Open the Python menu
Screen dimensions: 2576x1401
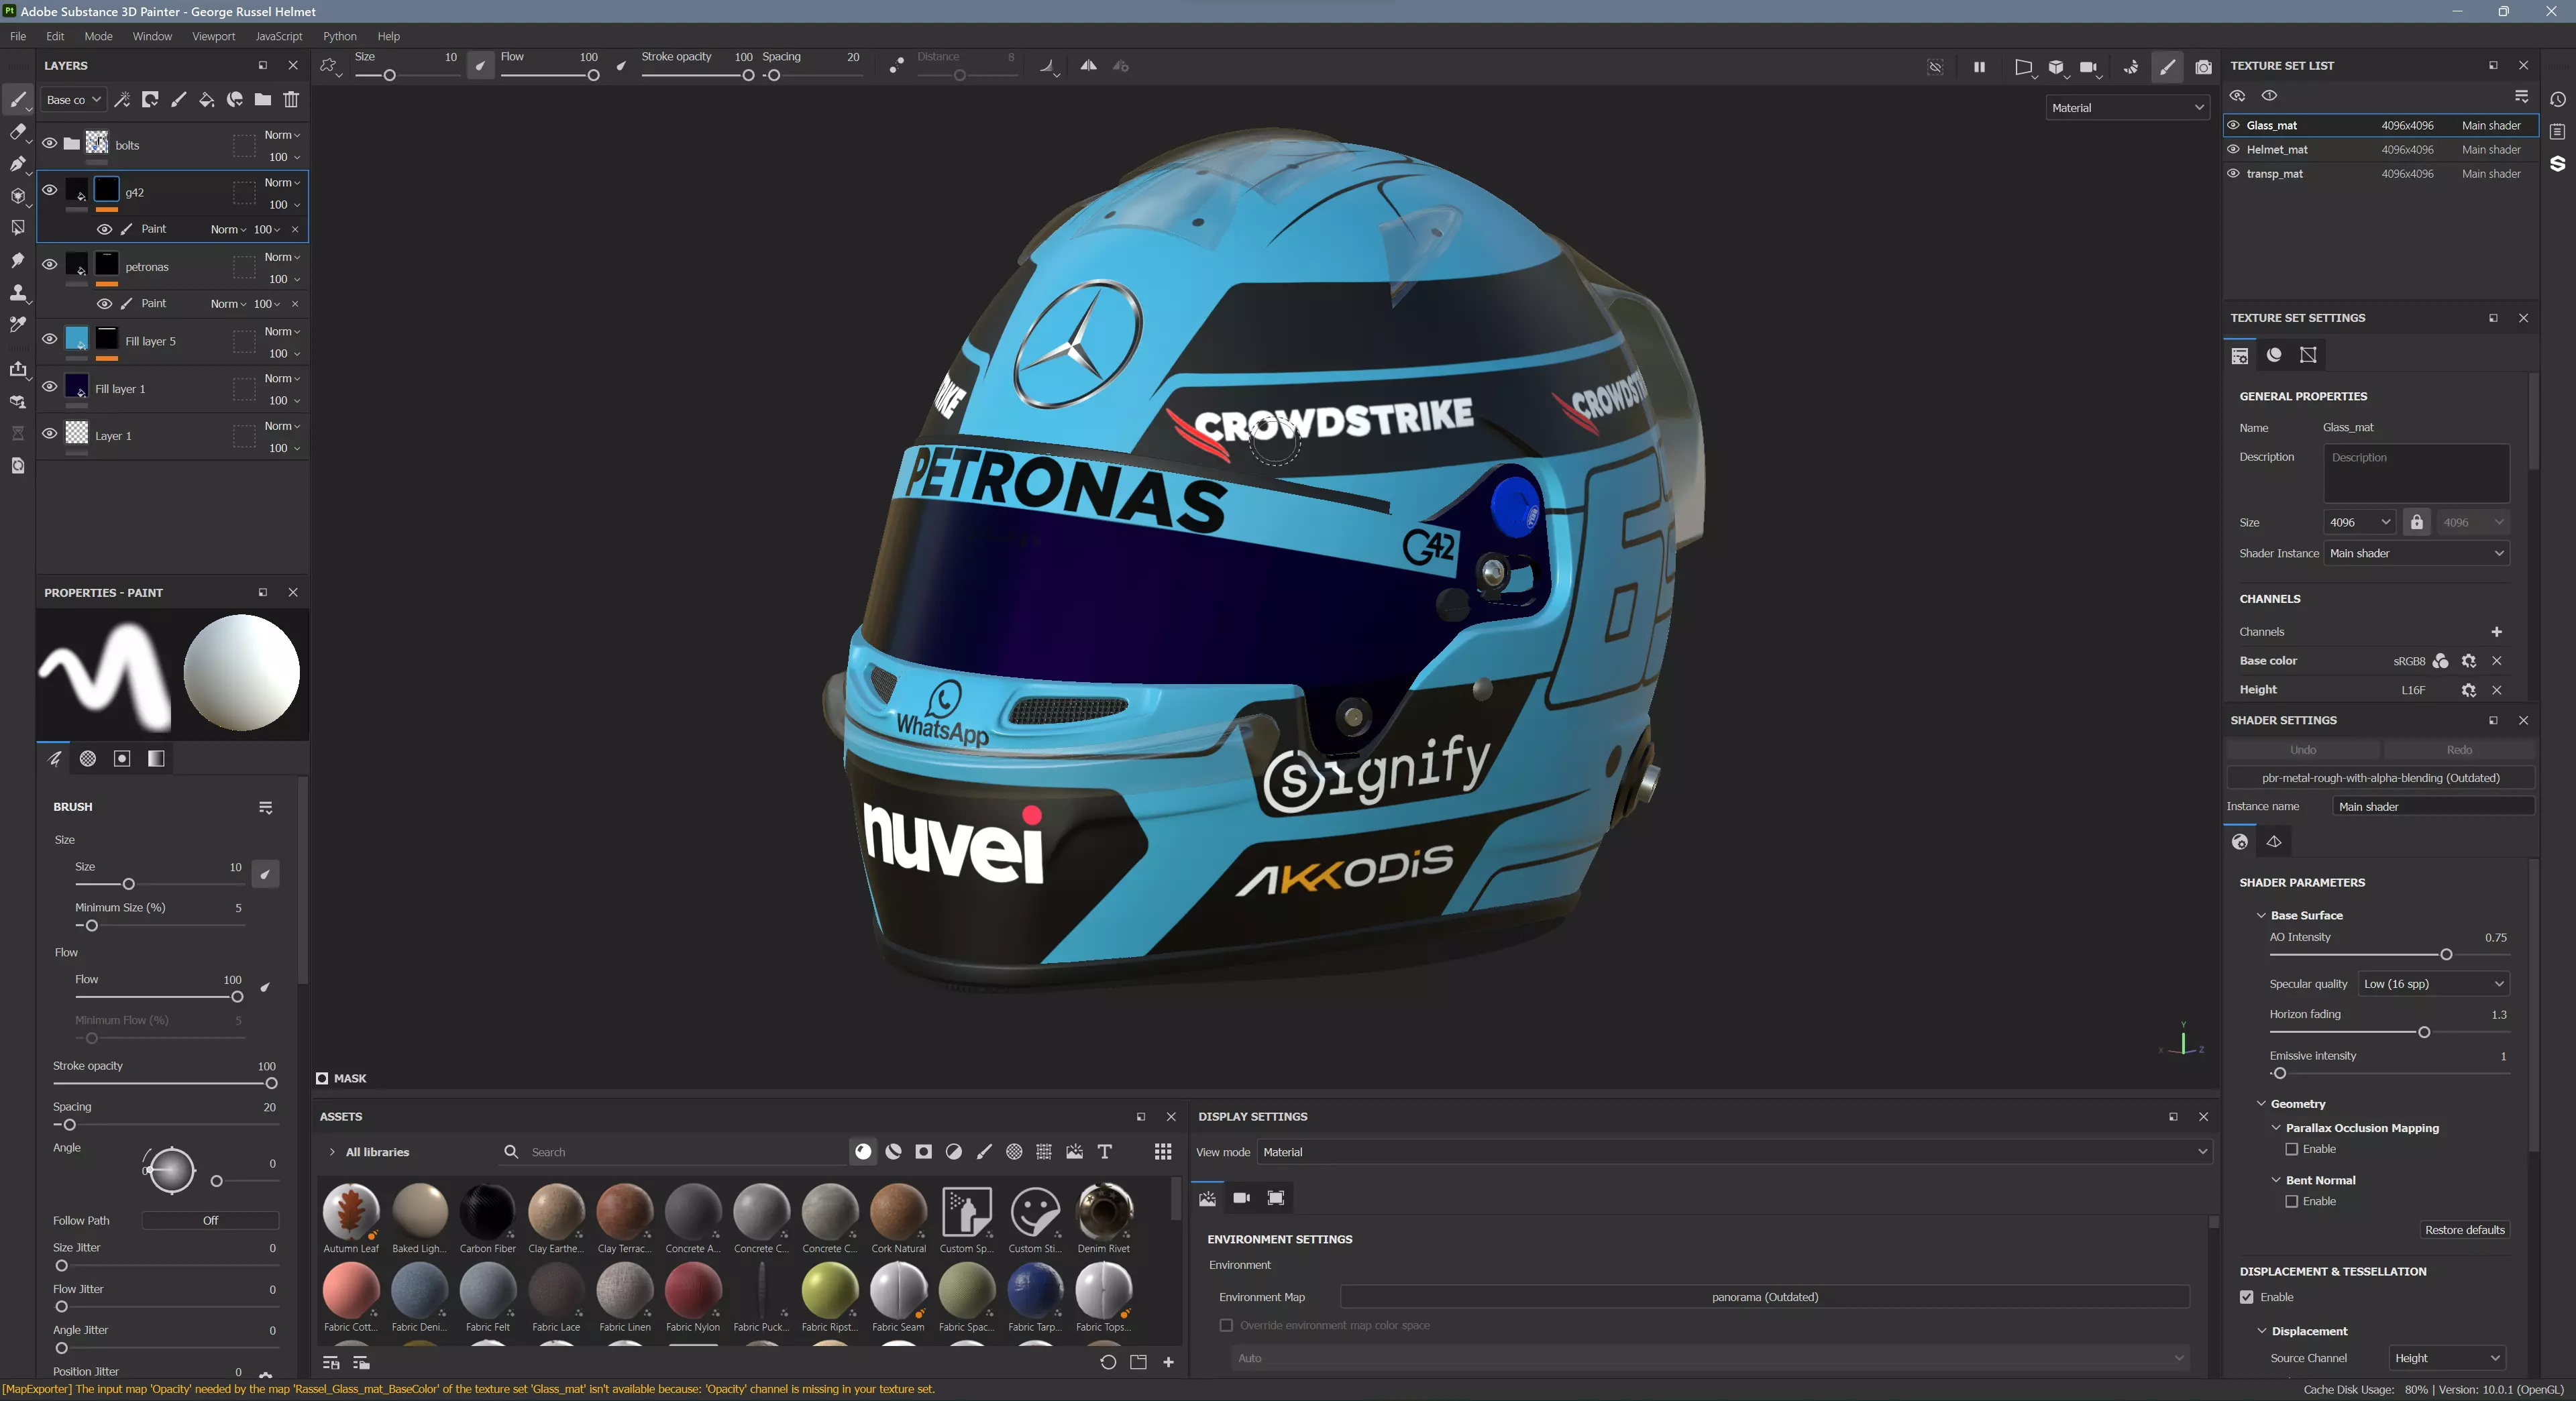(x=339, y=36)
